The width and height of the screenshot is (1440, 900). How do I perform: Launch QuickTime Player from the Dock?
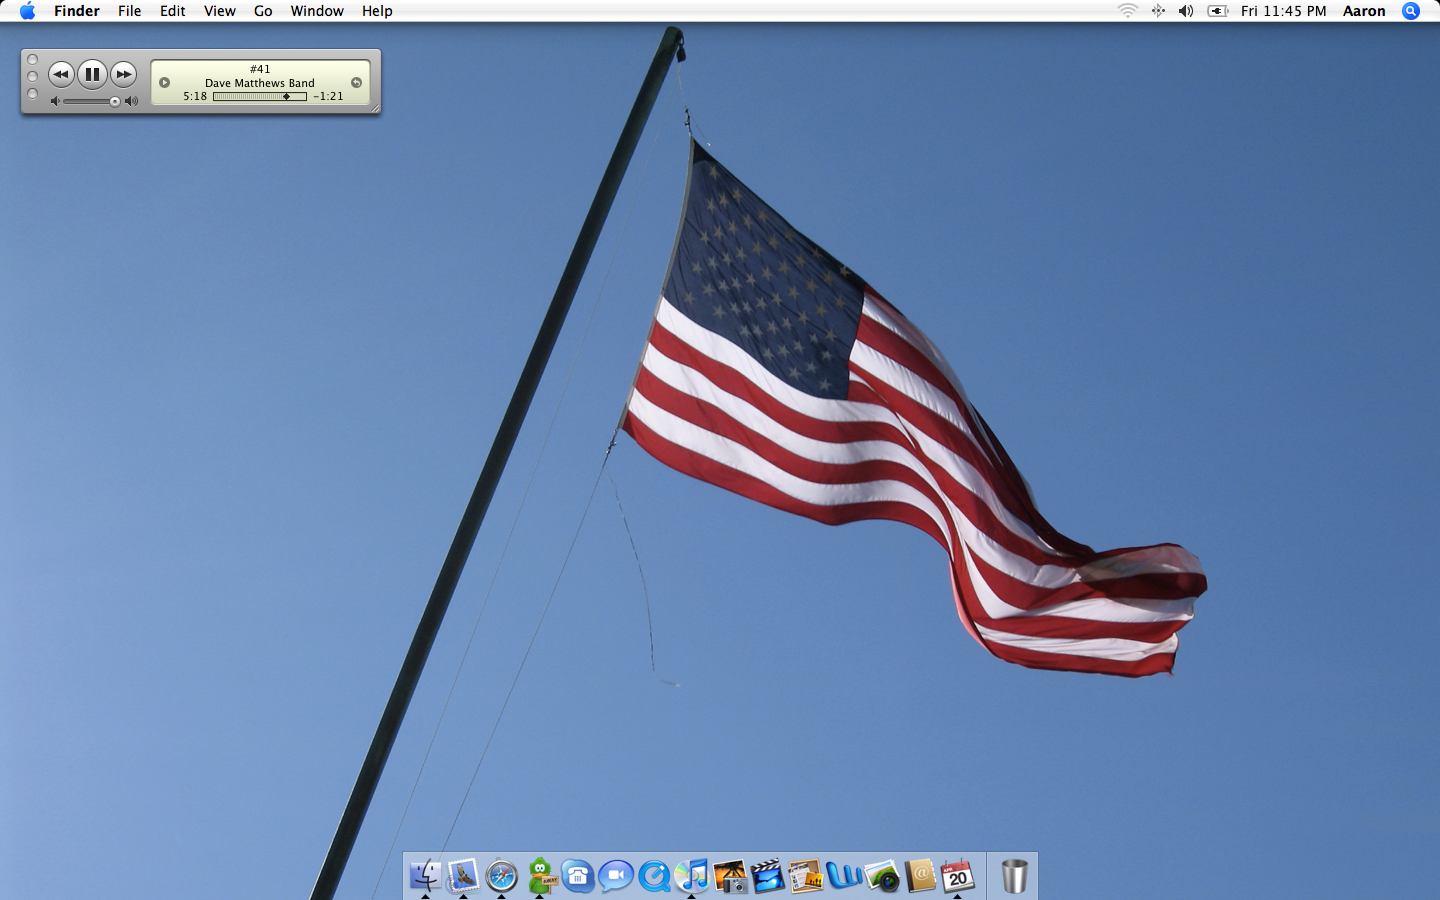pos(654,876)
